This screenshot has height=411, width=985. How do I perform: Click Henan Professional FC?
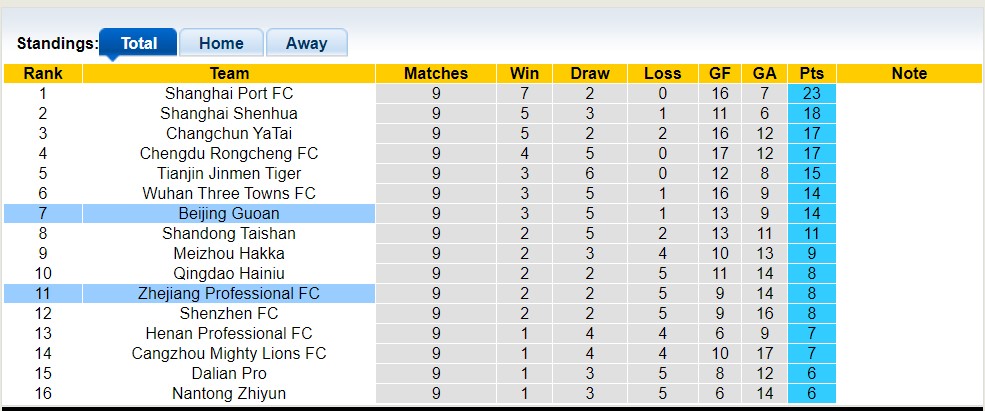click(229, 333)
